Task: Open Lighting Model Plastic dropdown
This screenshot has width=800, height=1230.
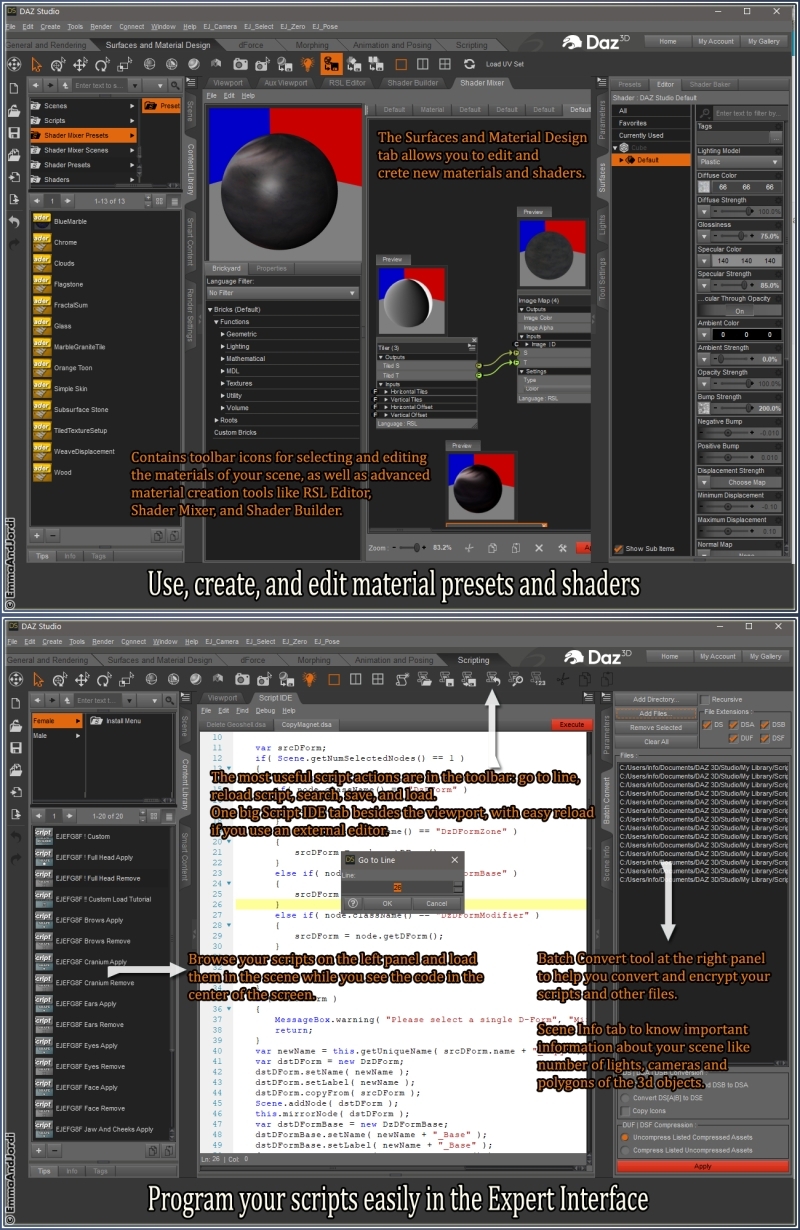Action: [x=740, y=162]
